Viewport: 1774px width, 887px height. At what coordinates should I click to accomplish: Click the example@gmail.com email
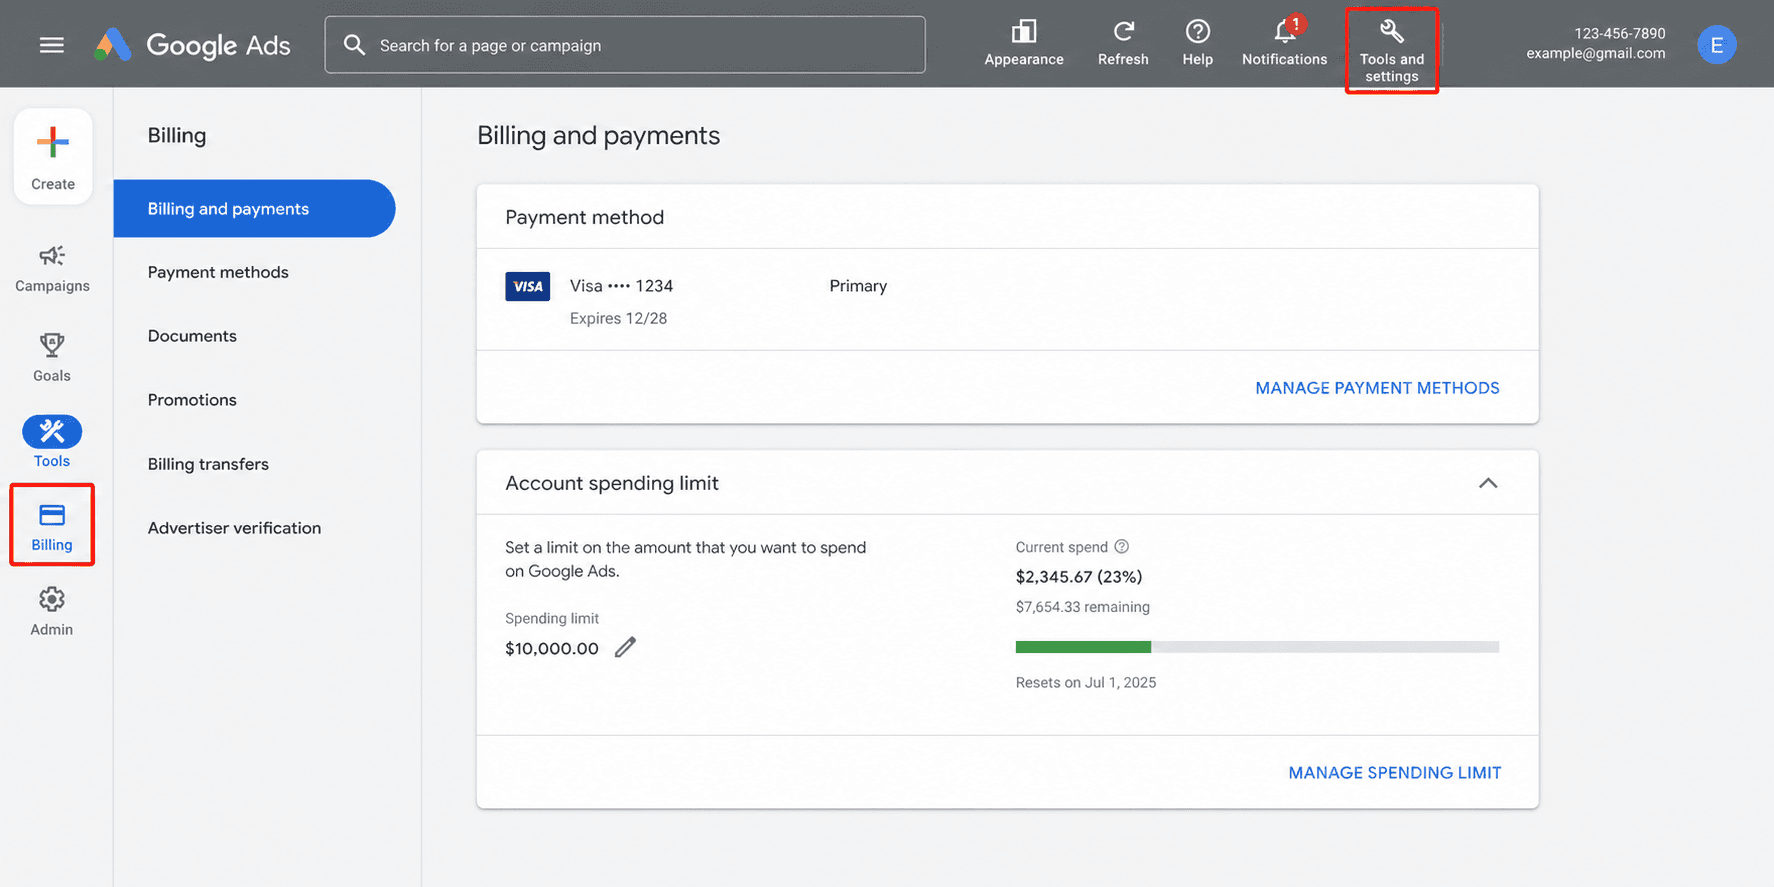pos(1596,54)
